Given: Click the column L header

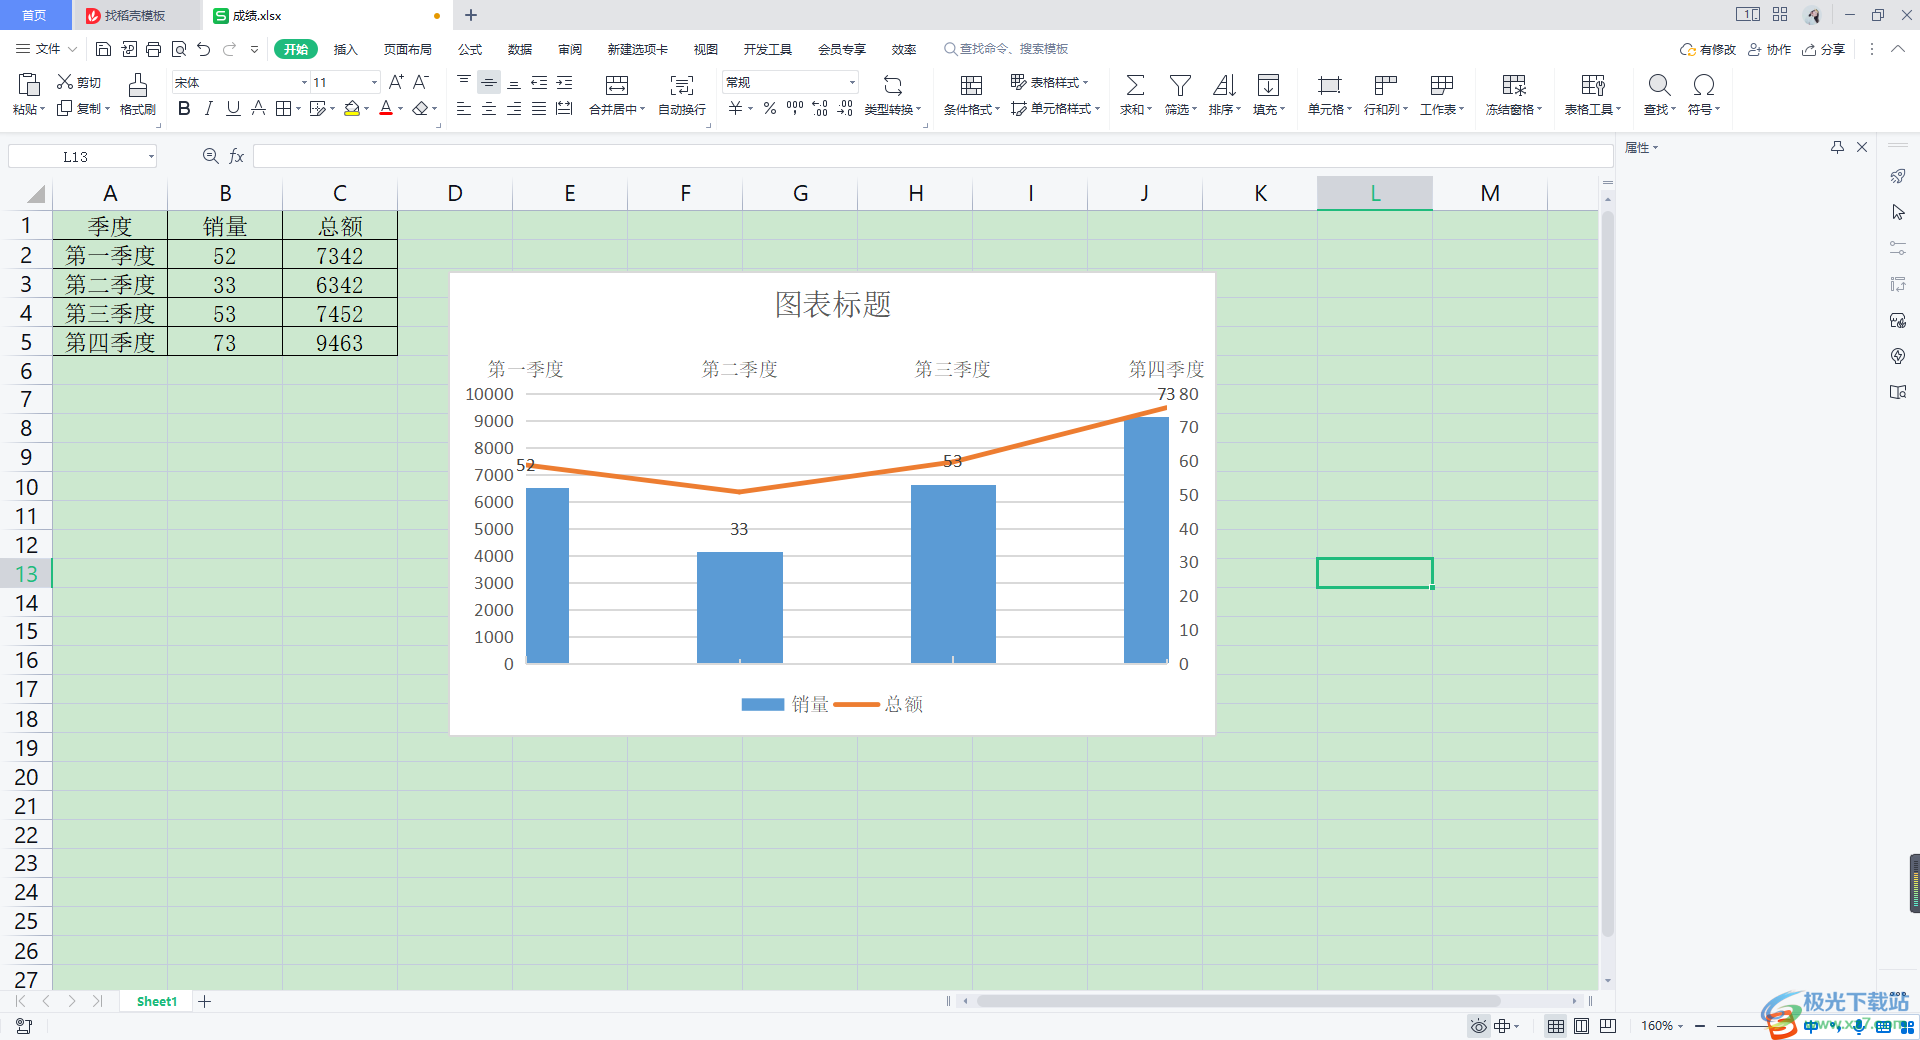Looking at the screenshot, I should click(x=1375, y=193).
